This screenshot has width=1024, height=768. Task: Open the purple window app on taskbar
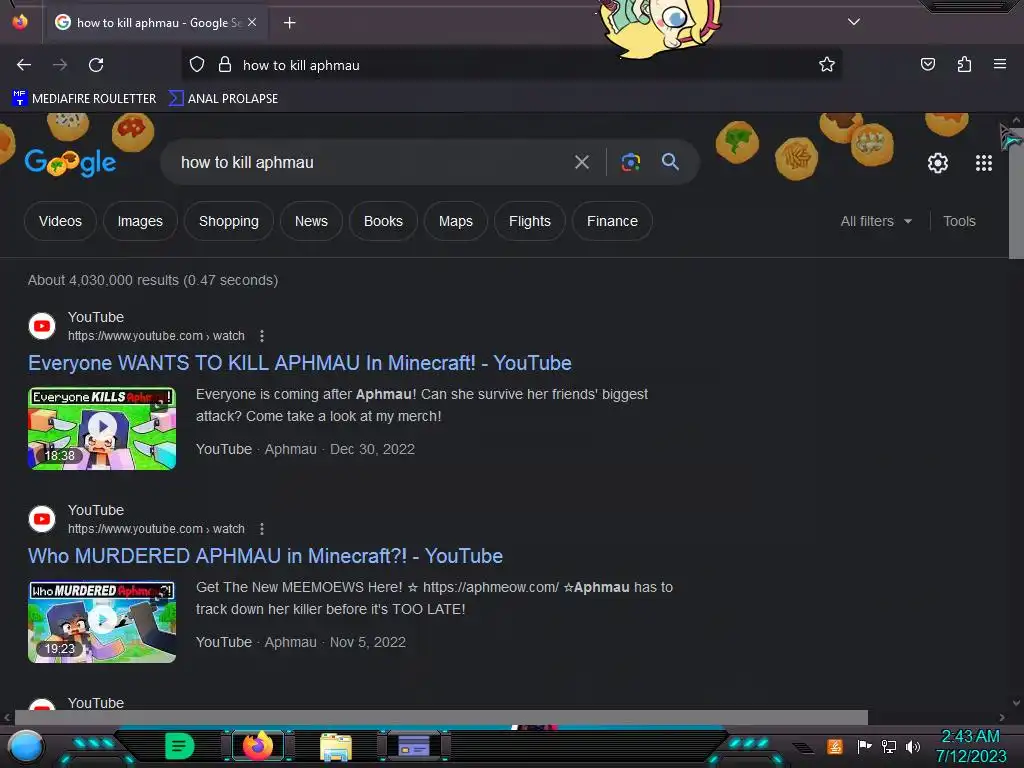pyautogui.click(x=414, y=745)
